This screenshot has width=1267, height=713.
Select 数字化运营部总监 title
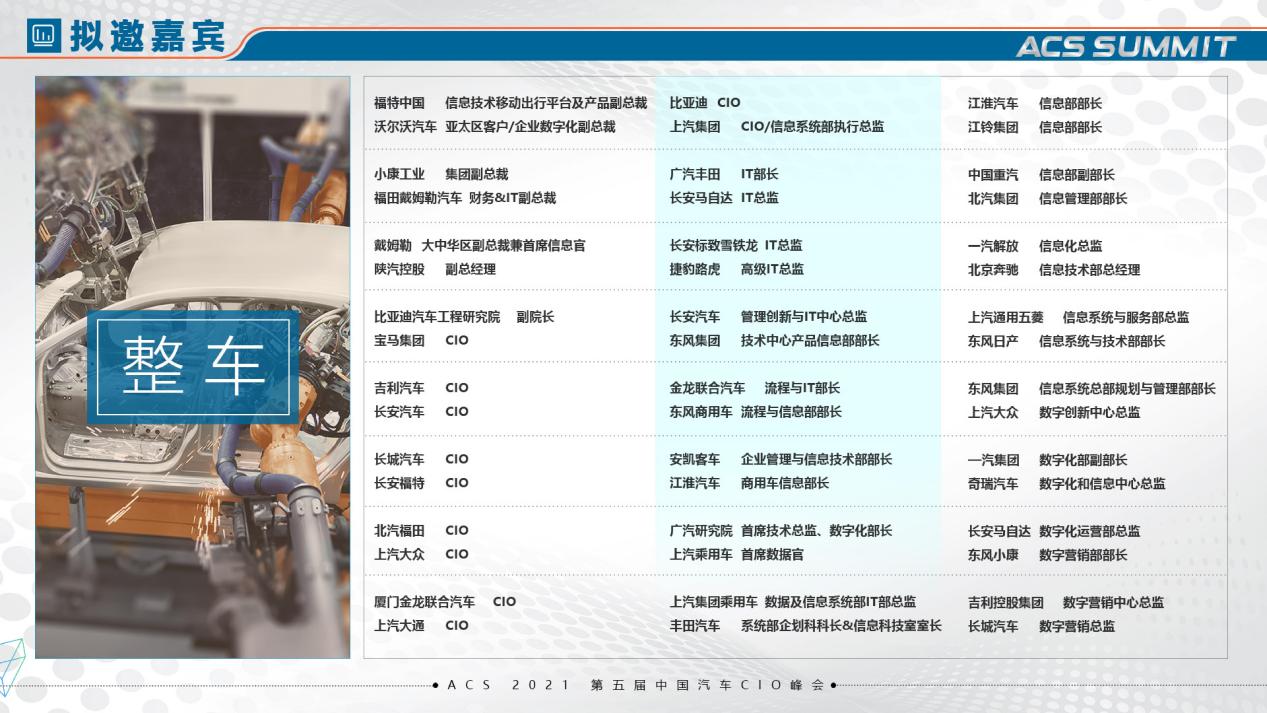click(x=1089, y=531)
